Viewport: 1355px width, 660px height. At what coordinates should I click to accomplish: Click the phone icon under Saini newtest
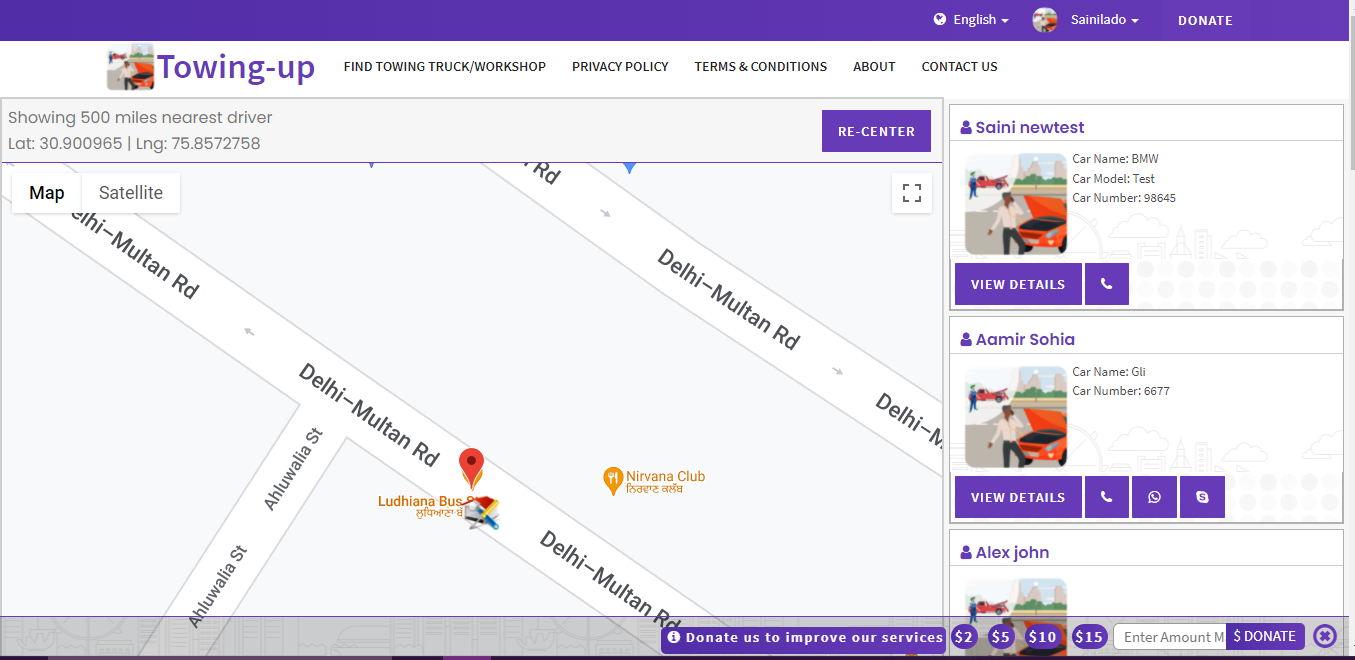[x=1106, y=284]
